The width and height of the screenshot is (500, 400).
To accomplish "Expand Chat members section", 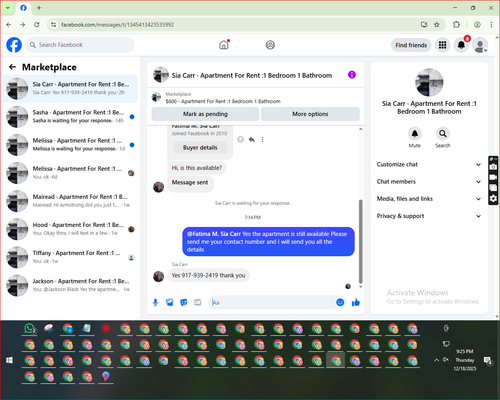I will 429,182.
